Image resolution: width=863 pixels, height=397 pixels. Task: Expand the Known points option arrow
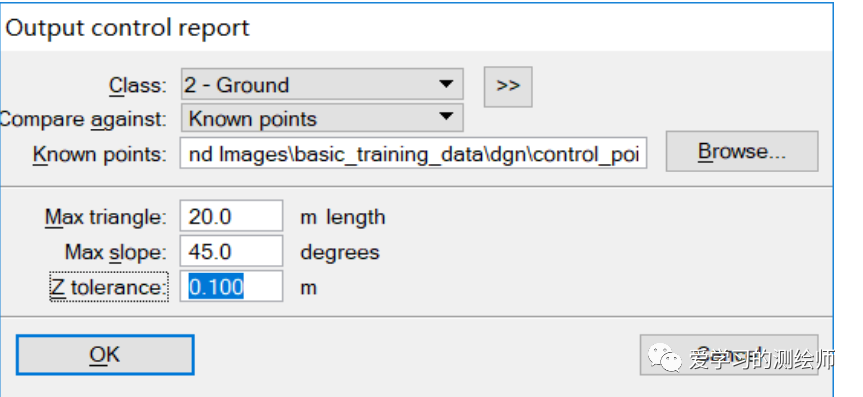[x=446, y=117]
